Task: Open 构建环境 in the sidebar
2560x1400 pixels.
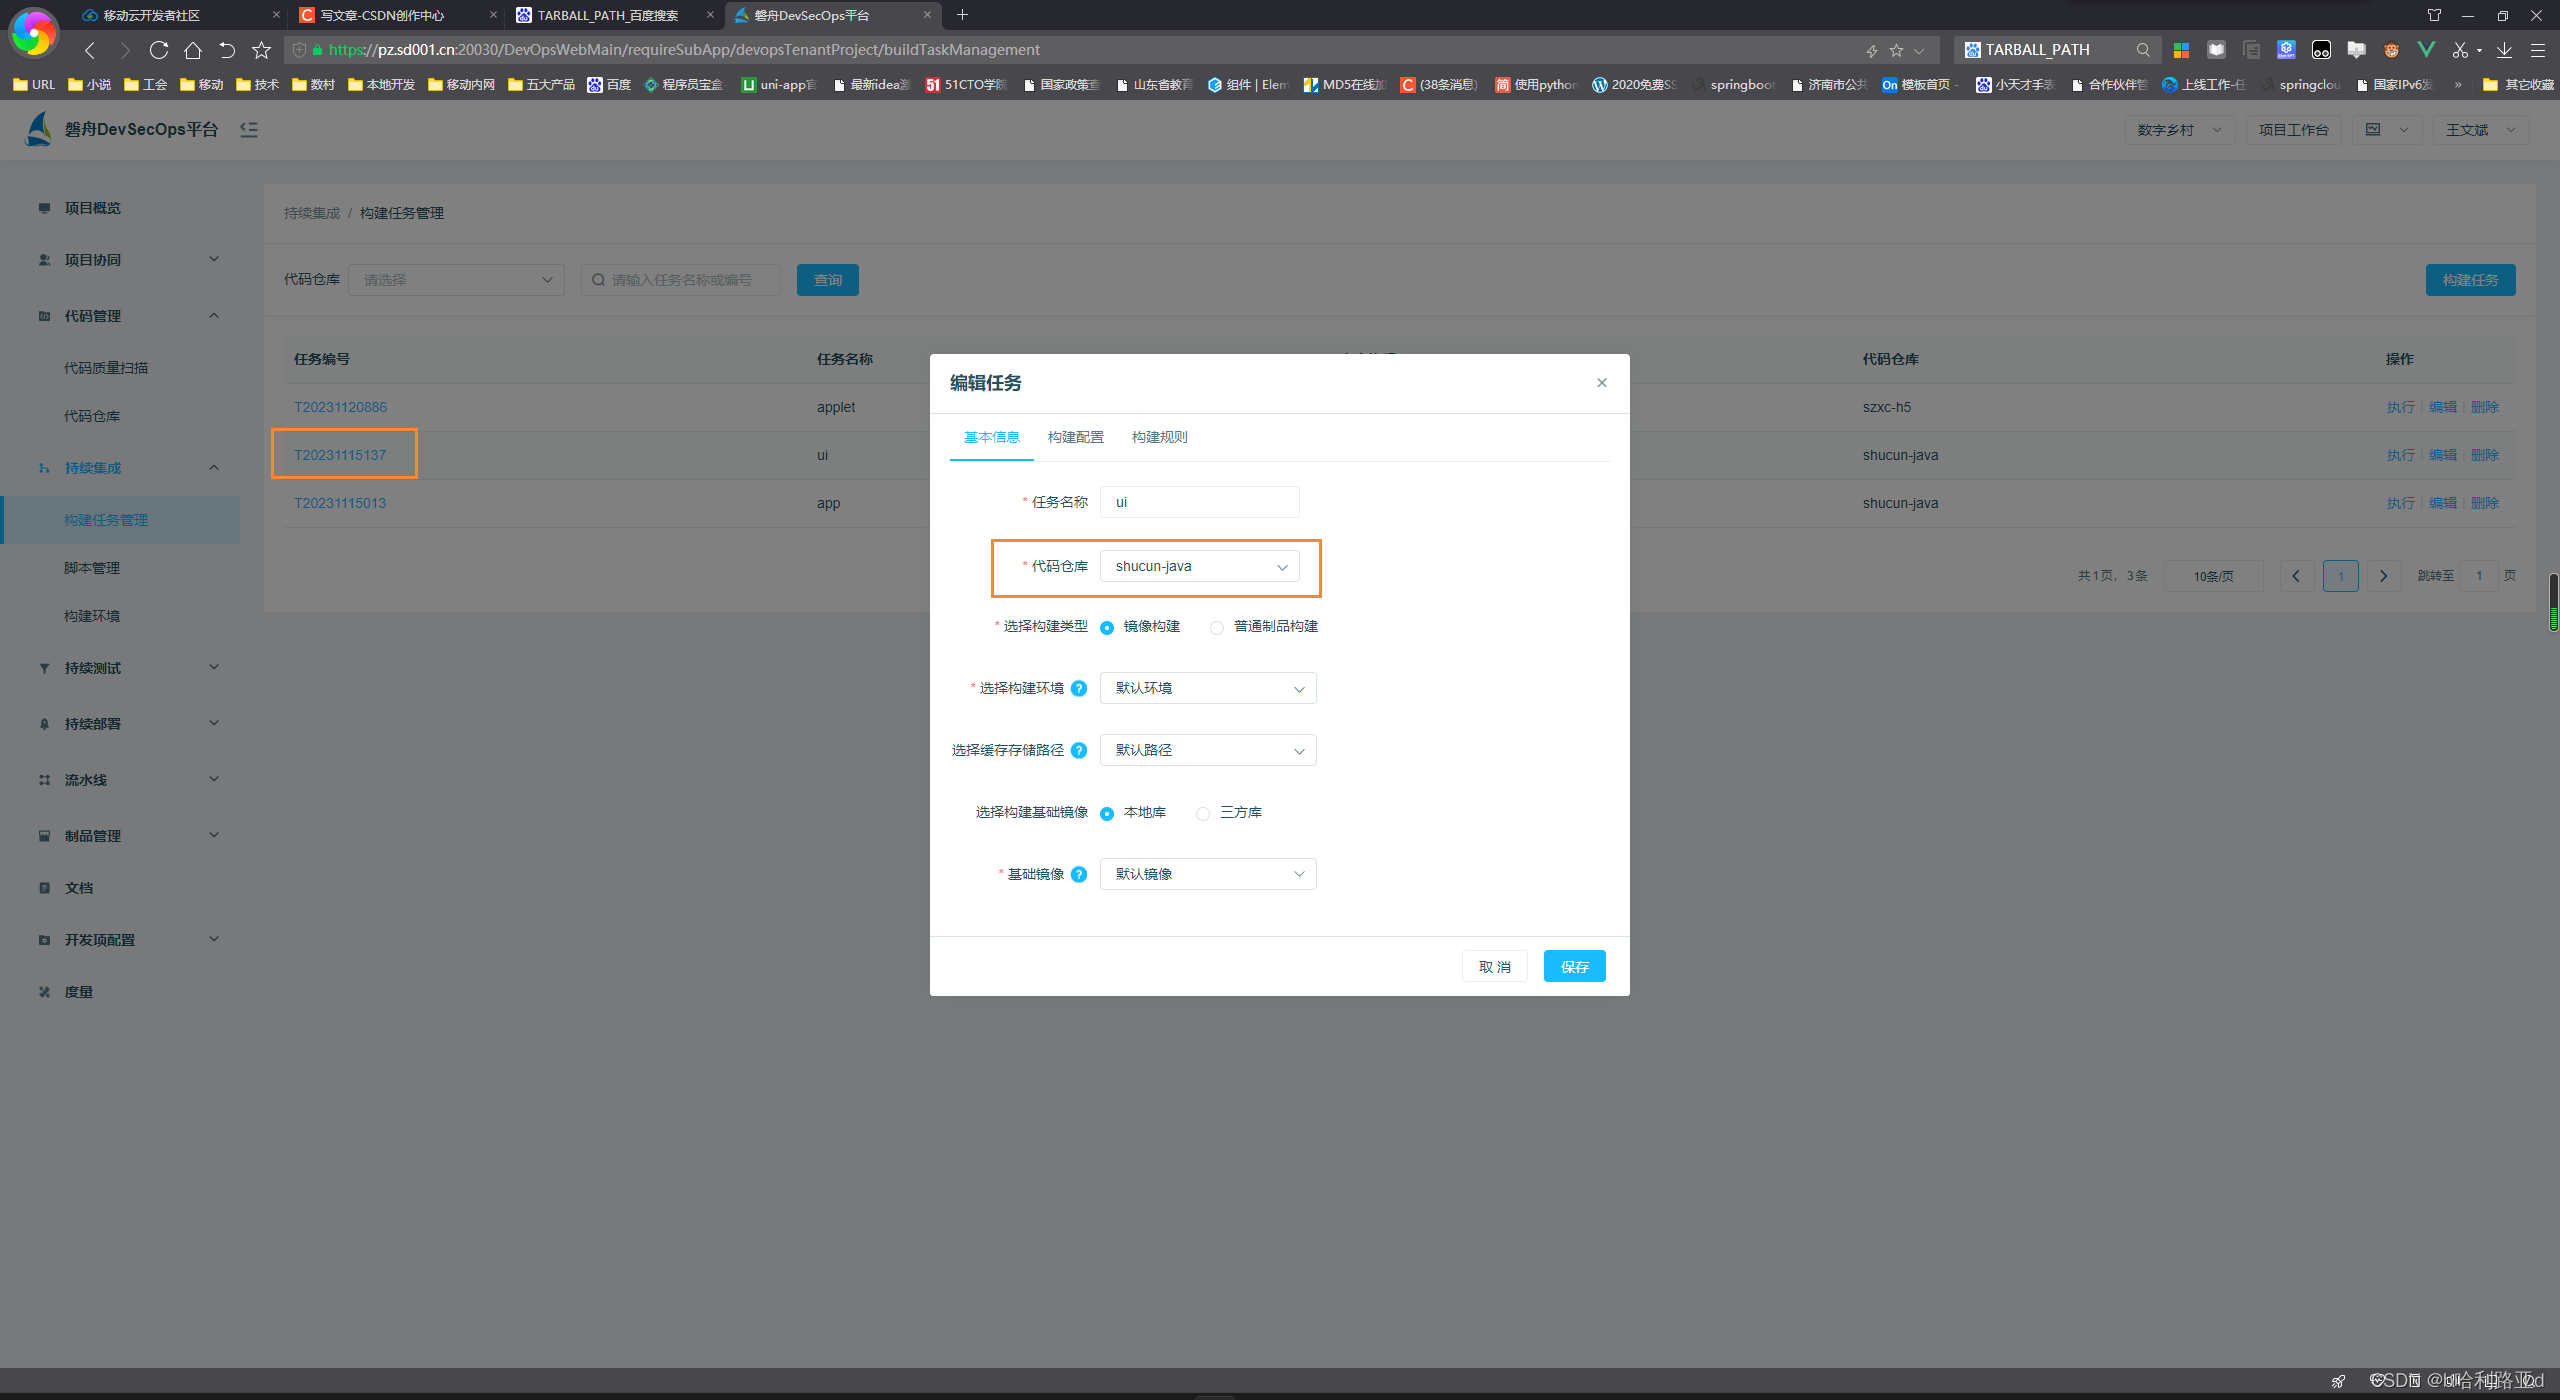Action: [x=92, y=616]
